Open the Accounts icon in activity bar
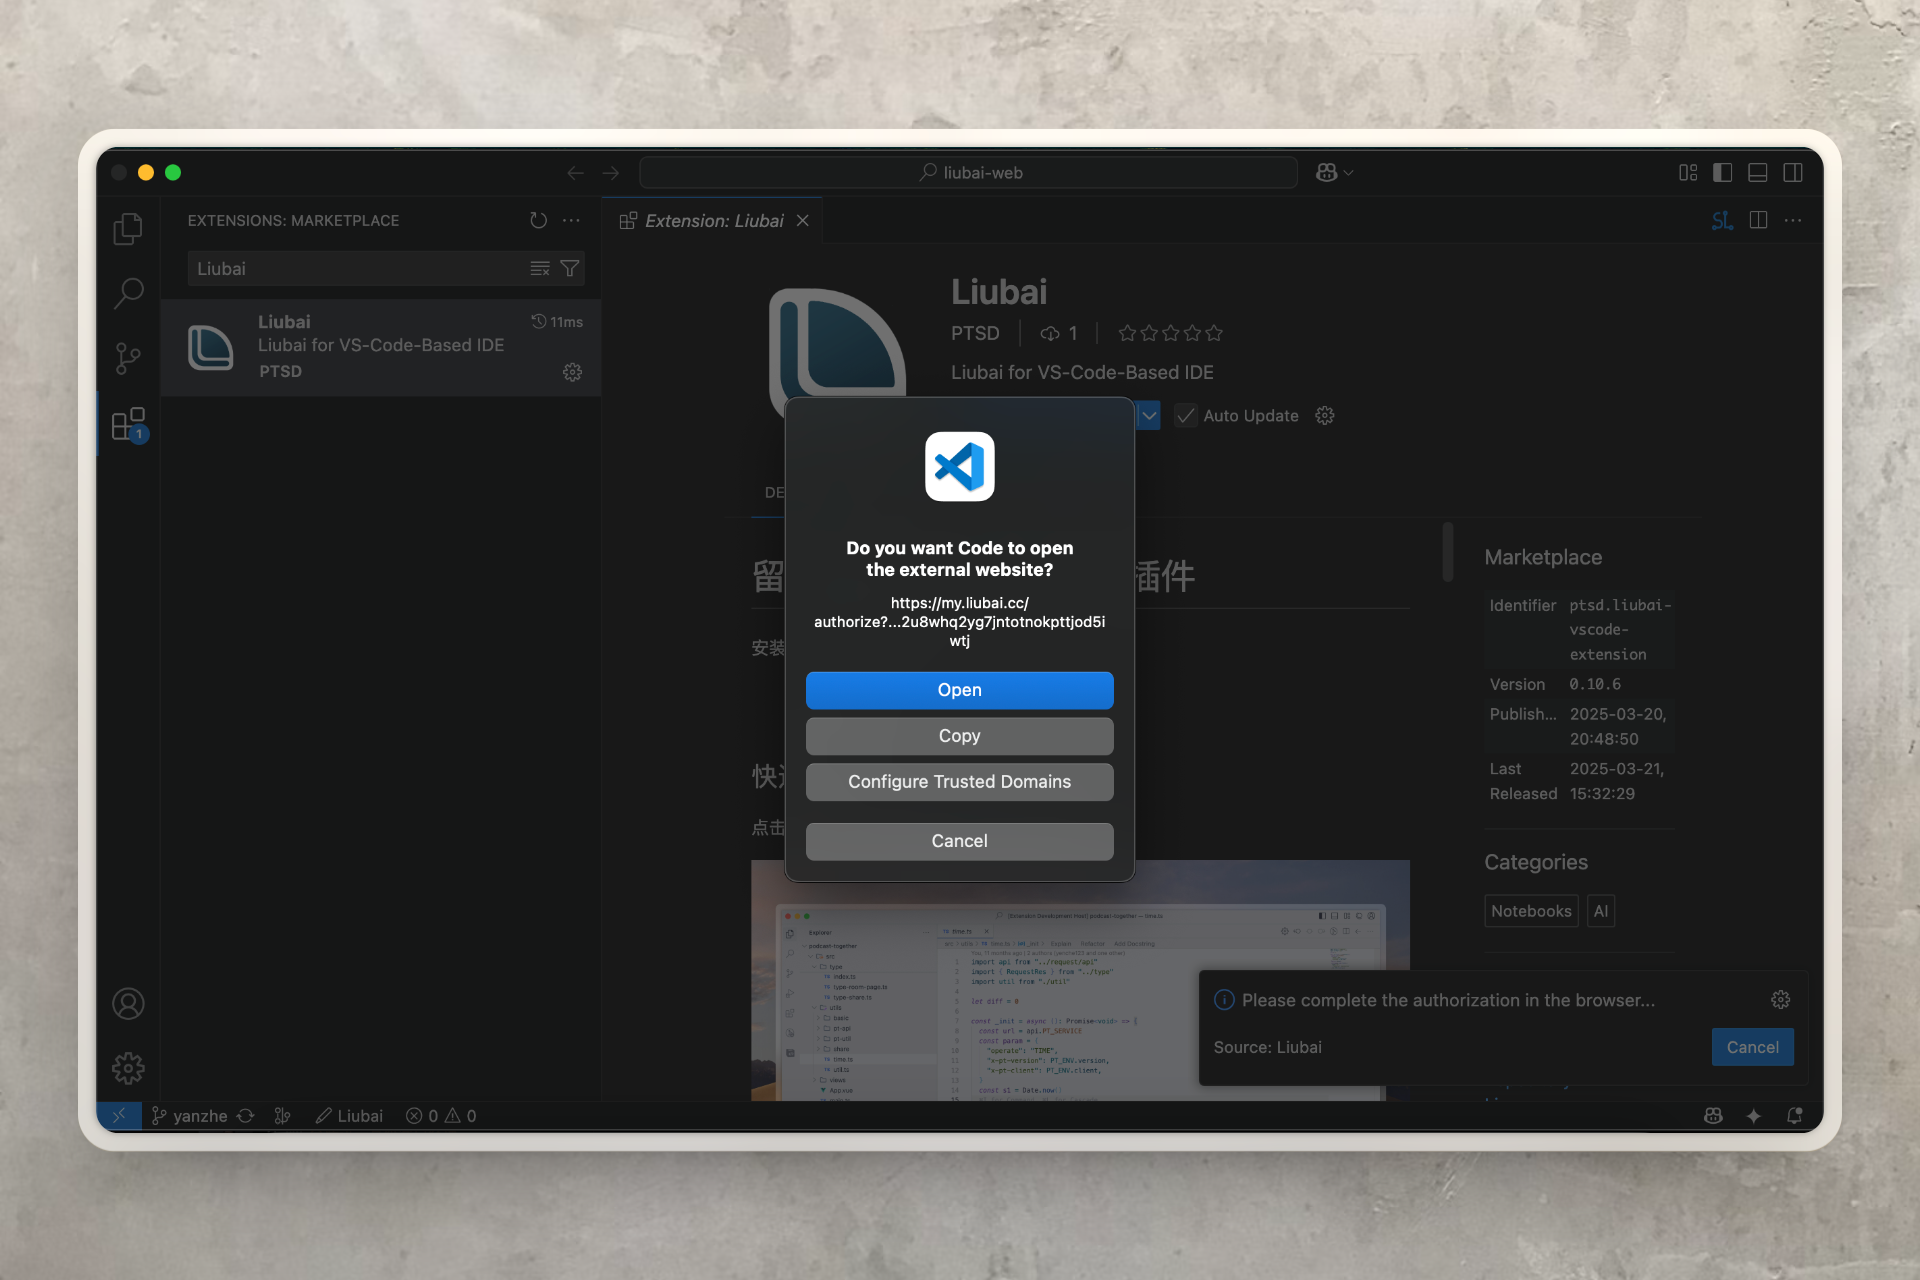 pyautogui.click(x=128, y=1004)
